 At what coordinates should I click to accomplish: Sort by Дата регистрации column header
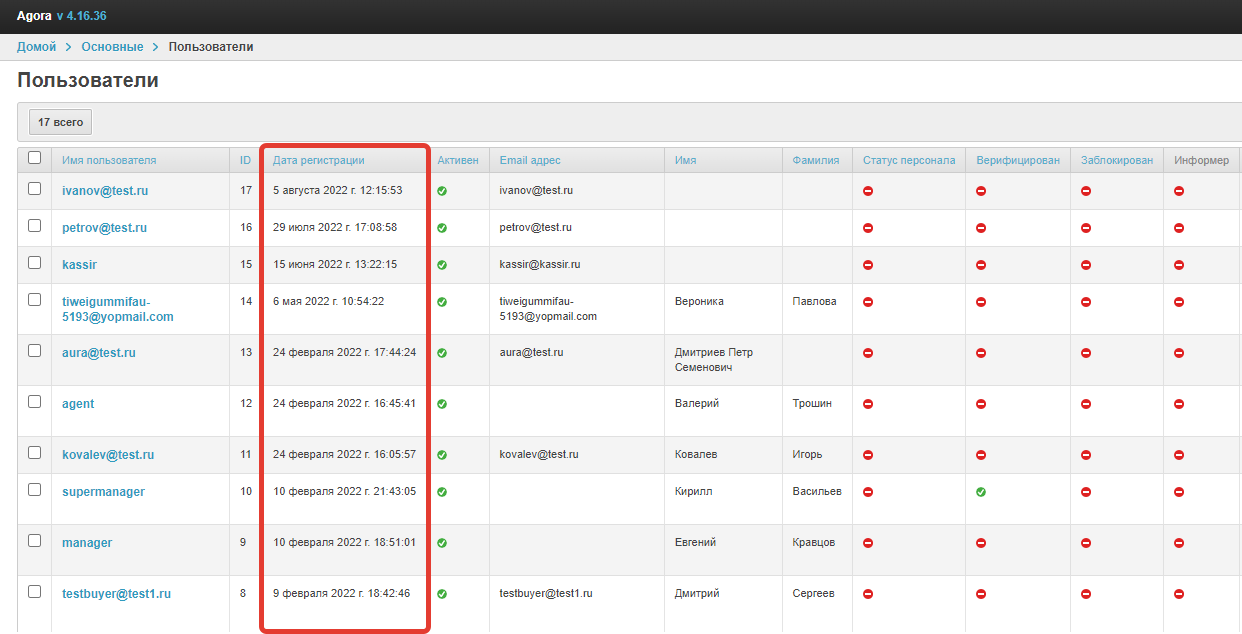coord(318,160)
